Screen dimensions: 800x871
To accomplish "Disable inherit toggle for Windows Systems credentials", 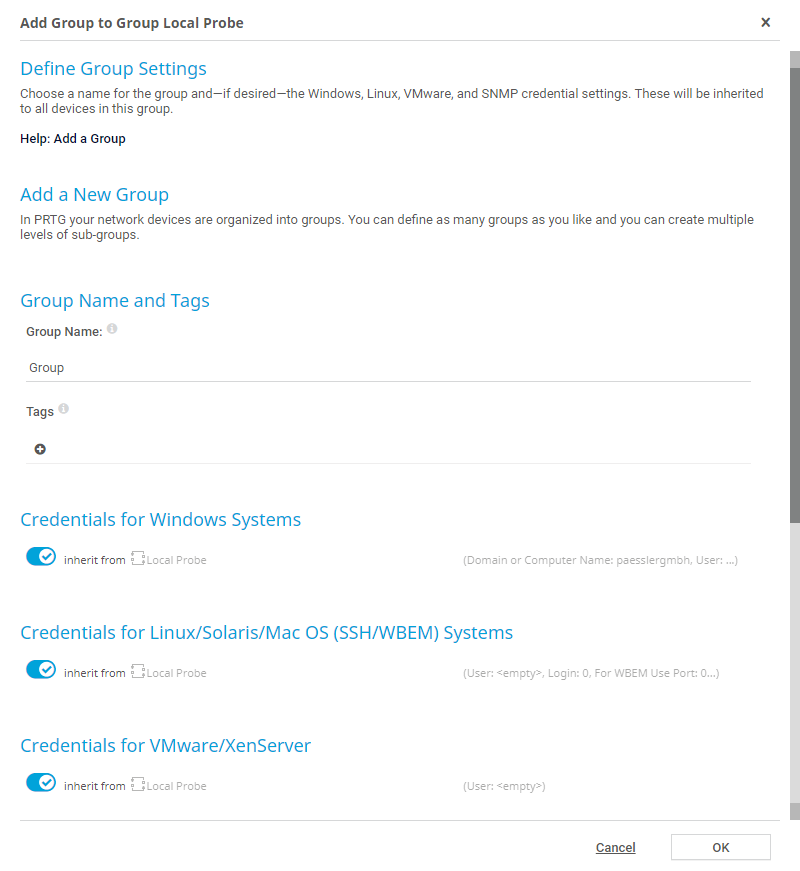I will point(41,557).
